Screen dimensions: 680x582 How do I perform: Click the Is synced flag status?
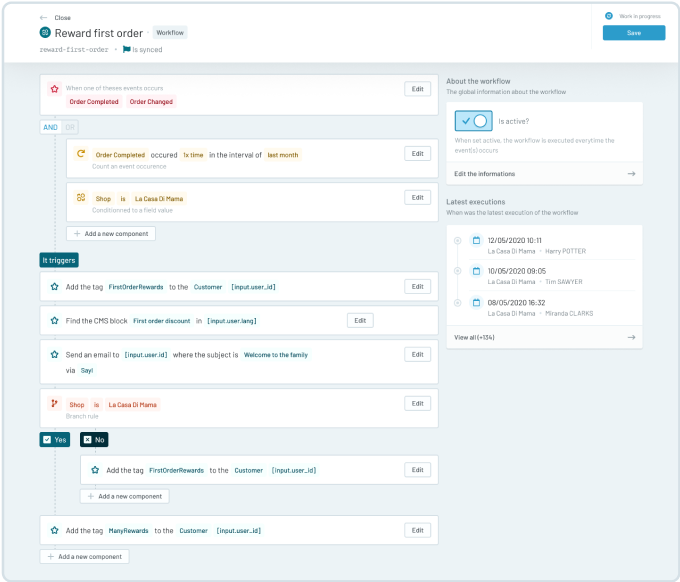coord(141,49)
